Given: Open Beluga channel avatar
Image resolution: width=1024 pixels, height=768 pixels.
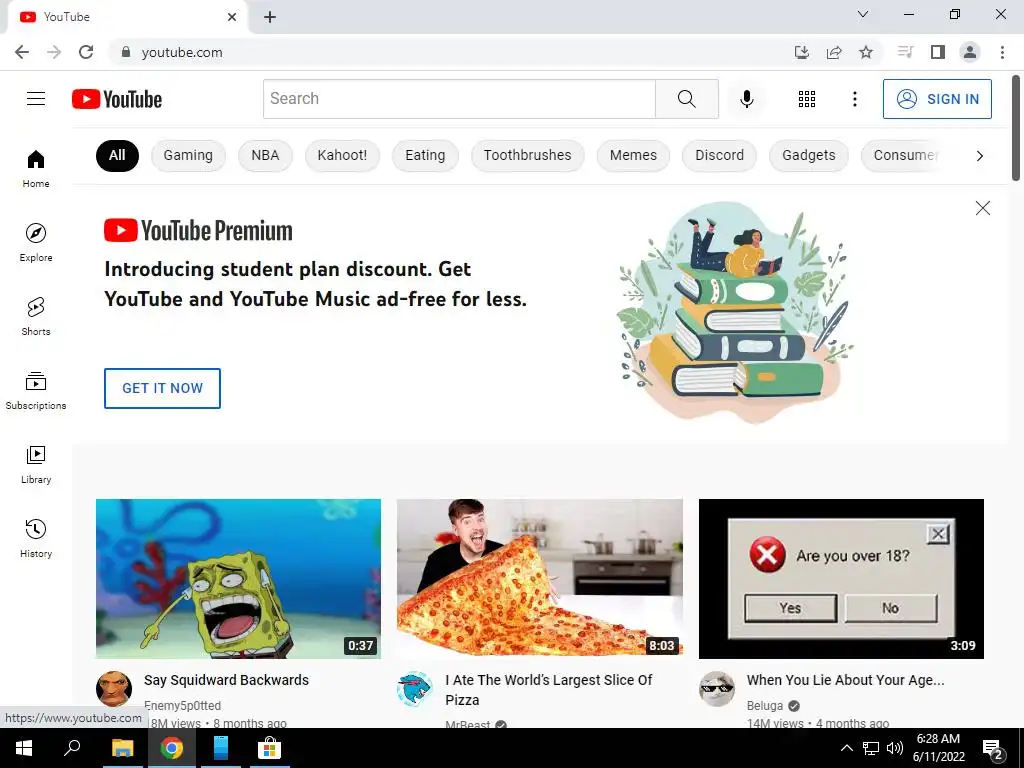Looking at the screenshot, I should click(716, 688).
